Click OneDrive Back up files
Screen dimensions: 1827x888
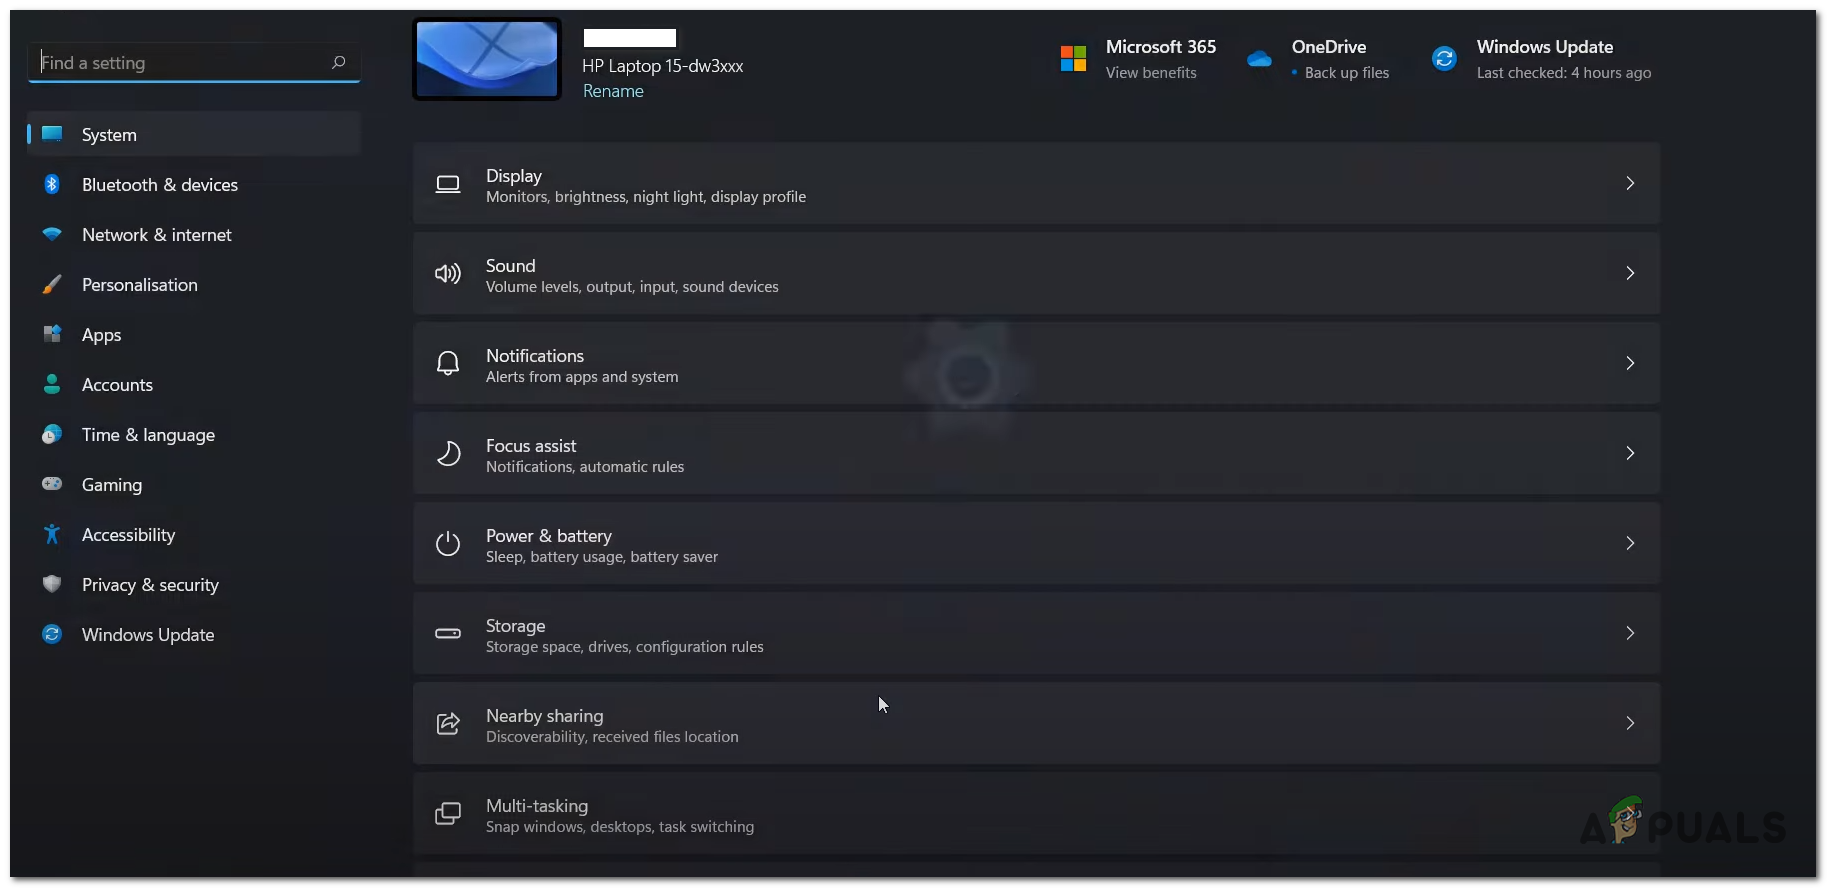click(1346, 73)
